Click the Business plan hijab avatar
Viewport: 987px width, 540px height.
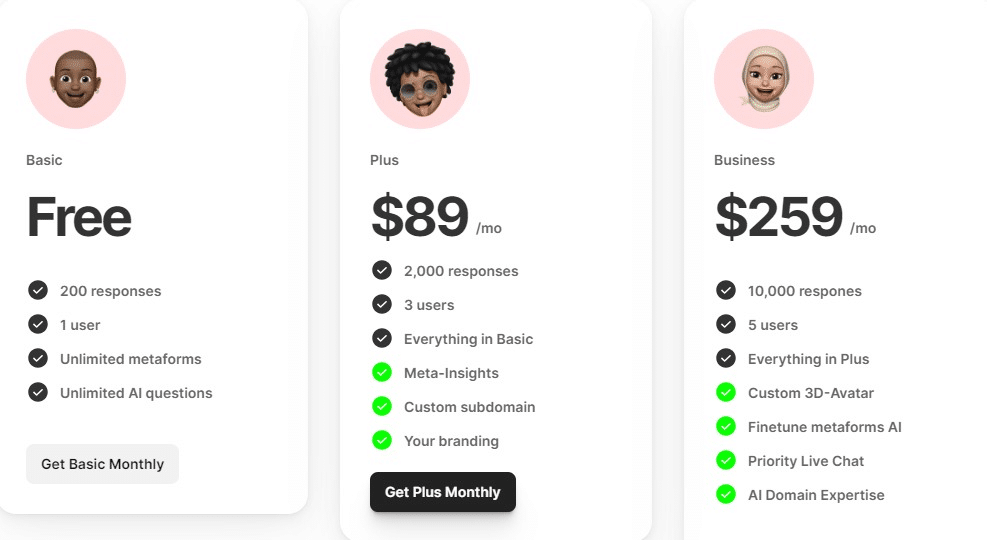[x=764, y=79]
